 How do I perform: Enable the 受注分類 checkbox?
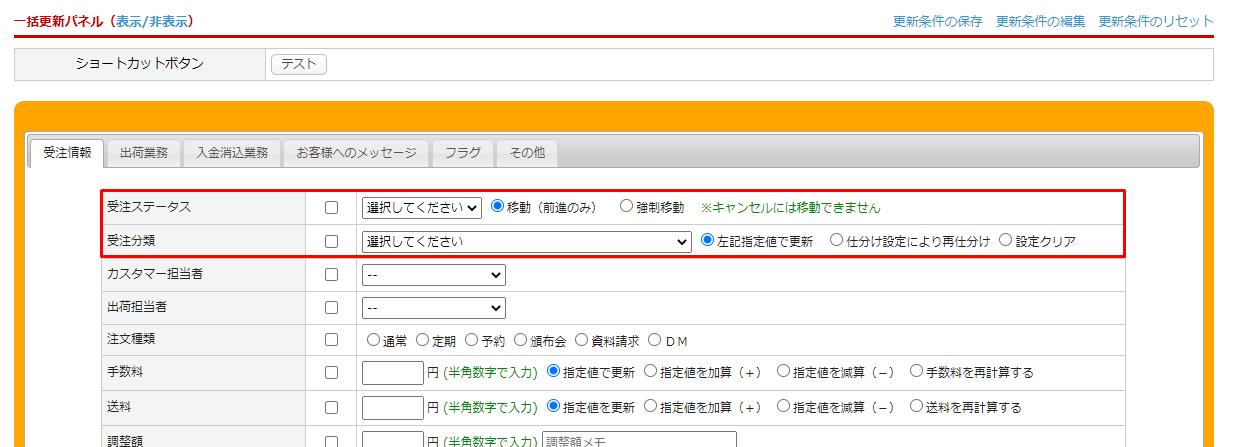coord(331,241)
